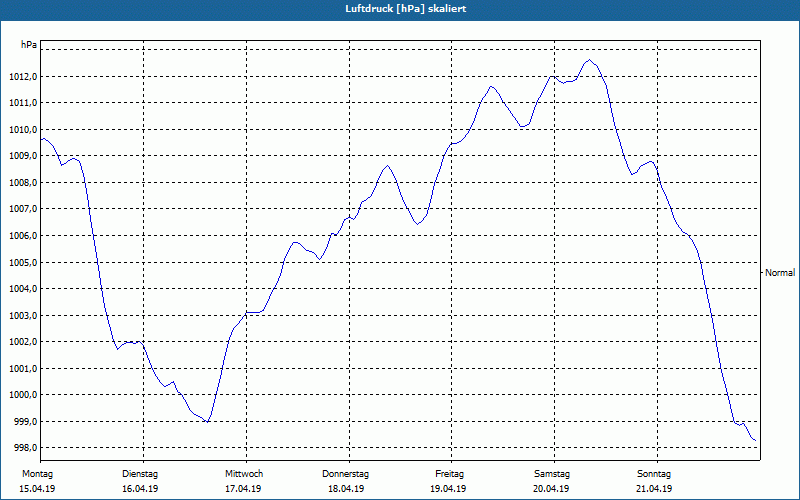Click the '998,0' y-axis value
The image size is (800, 500).
[x=25, y=448]
